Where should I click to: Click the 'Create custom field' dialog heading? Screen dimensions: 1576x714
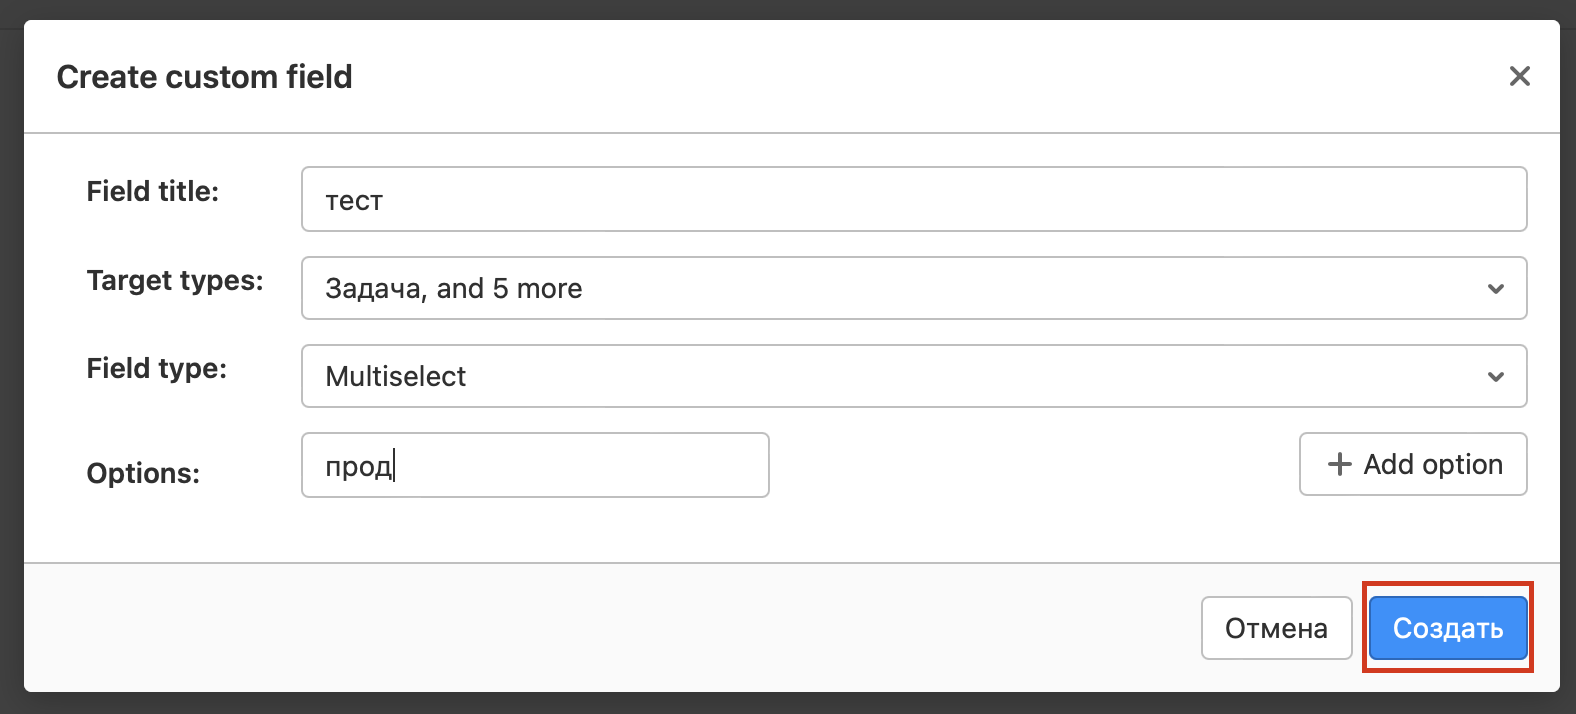[x=205, y=77]
